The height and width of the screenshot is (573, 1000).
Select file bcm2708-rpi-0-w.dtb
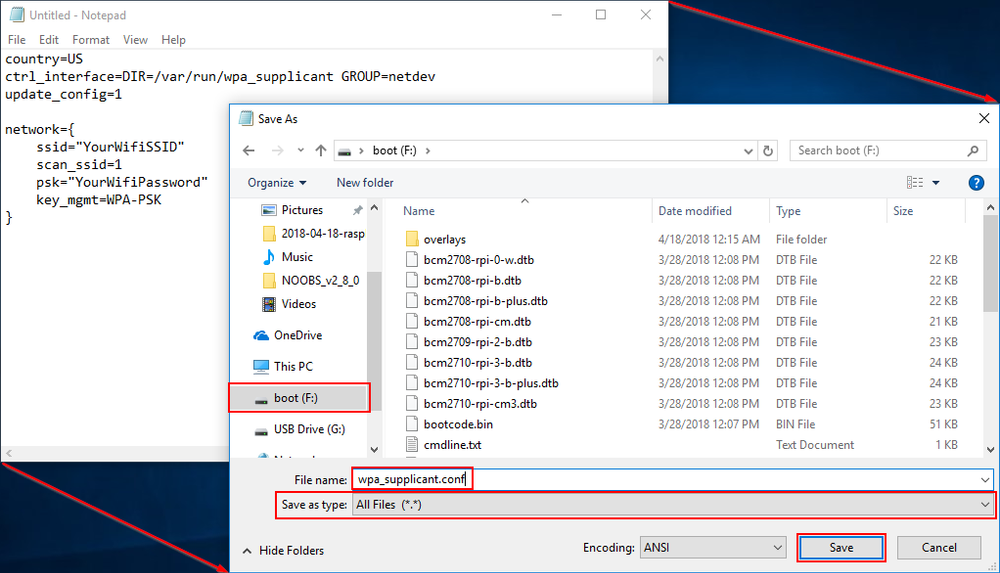471,260
